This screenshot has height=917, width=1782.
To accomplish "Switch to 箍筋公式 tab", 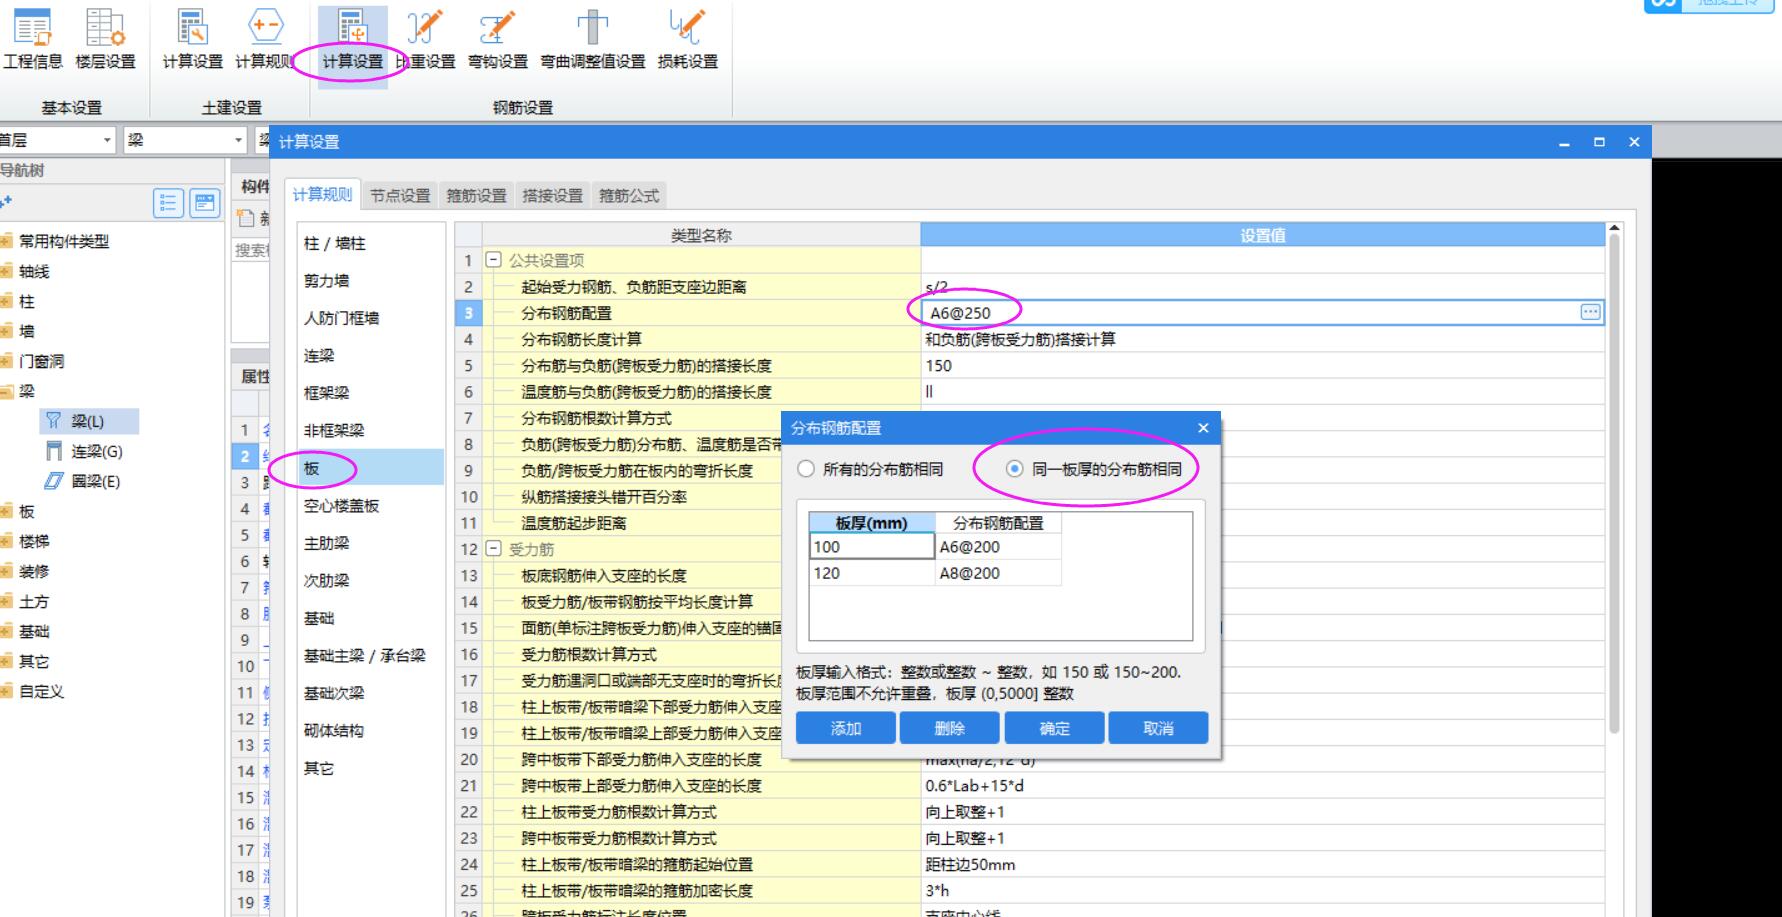I will click(x=629, y=196).
